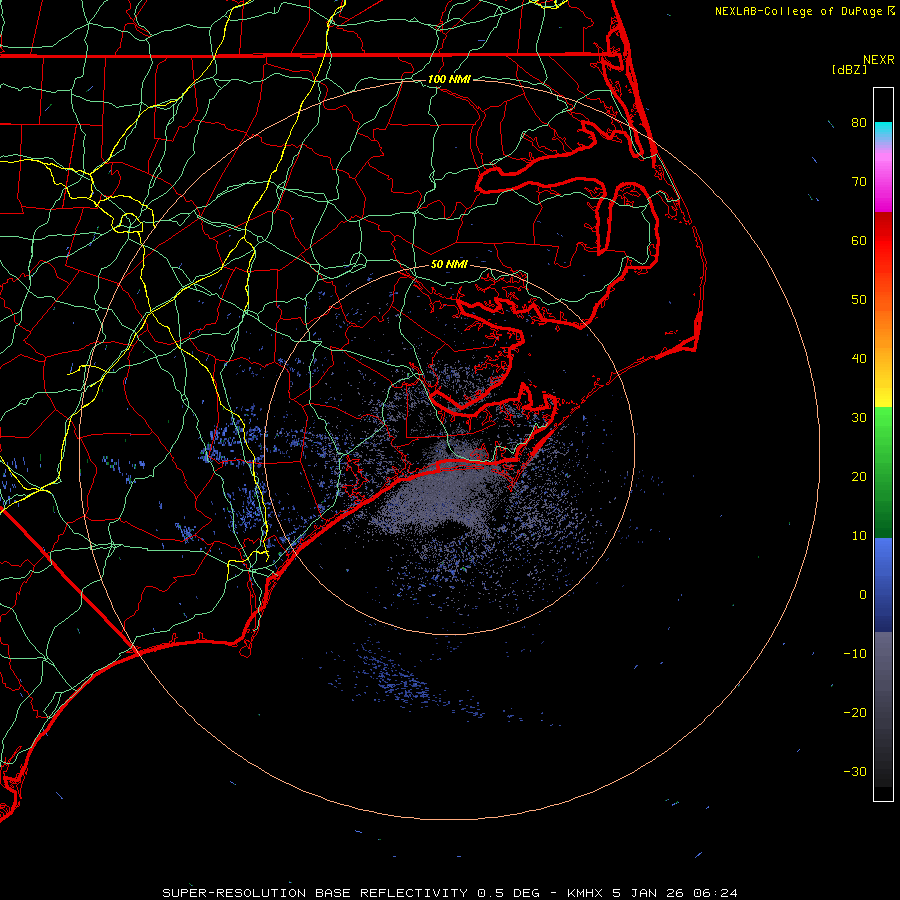Click the 20 dBZ scale value

pos(859,477)
